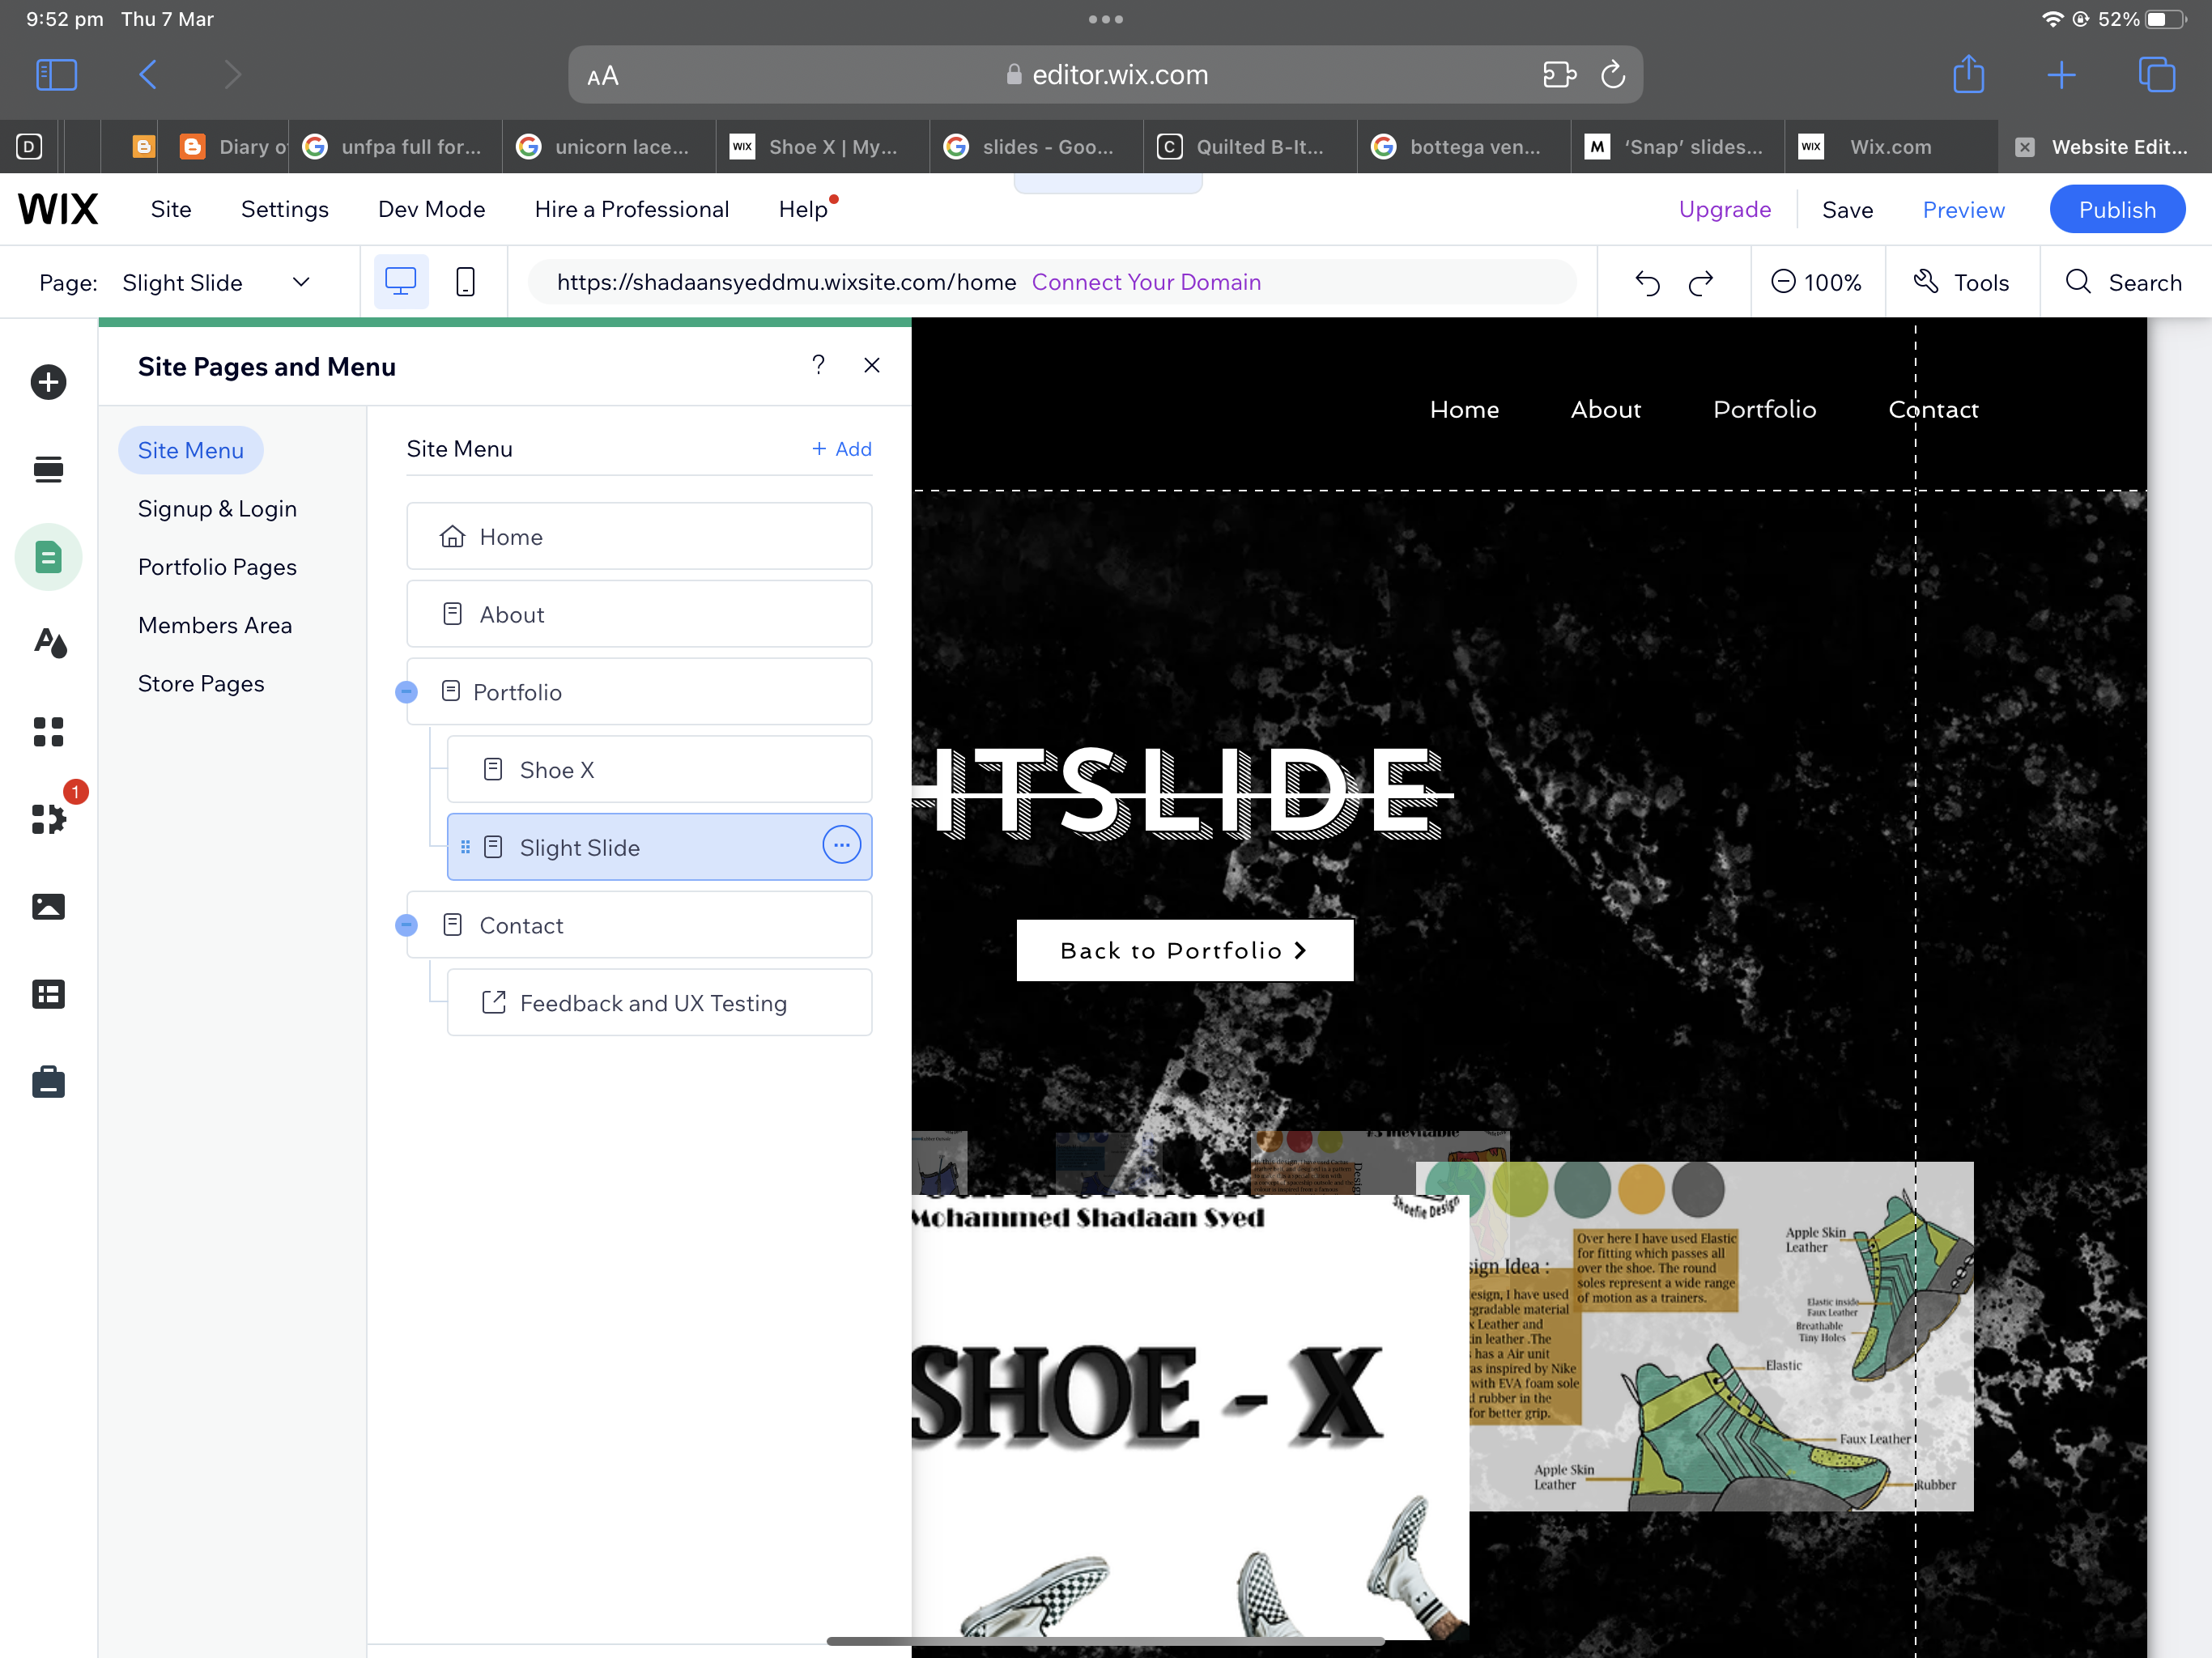Click Connect Your Domain link
The width and height of the screenshot is (2212, 1658).
click(1146, 282)
